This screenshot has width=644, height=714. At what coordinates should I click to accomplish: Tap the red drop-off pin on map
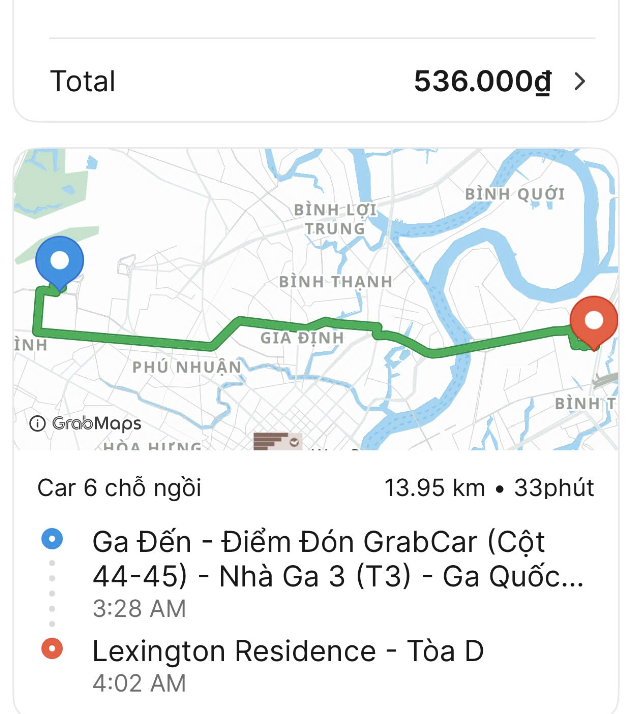pos(594,322)
